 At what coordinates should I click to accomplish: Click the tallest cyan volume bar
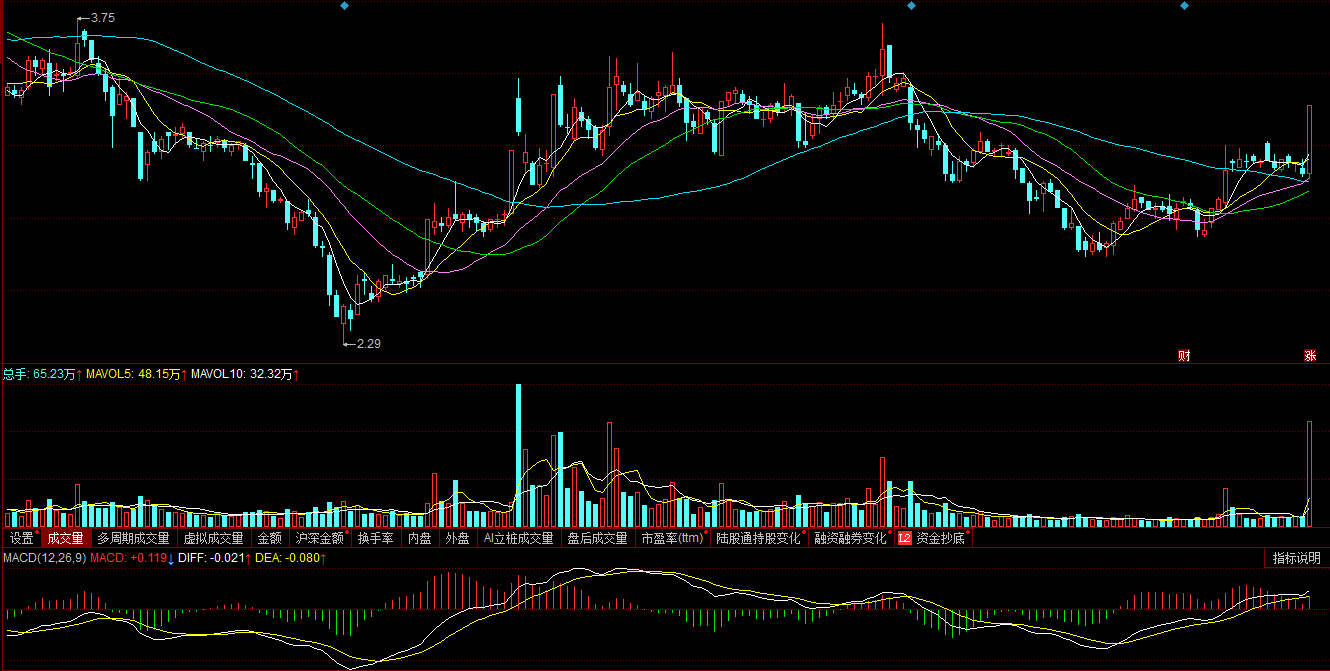(x=518, y=455)
